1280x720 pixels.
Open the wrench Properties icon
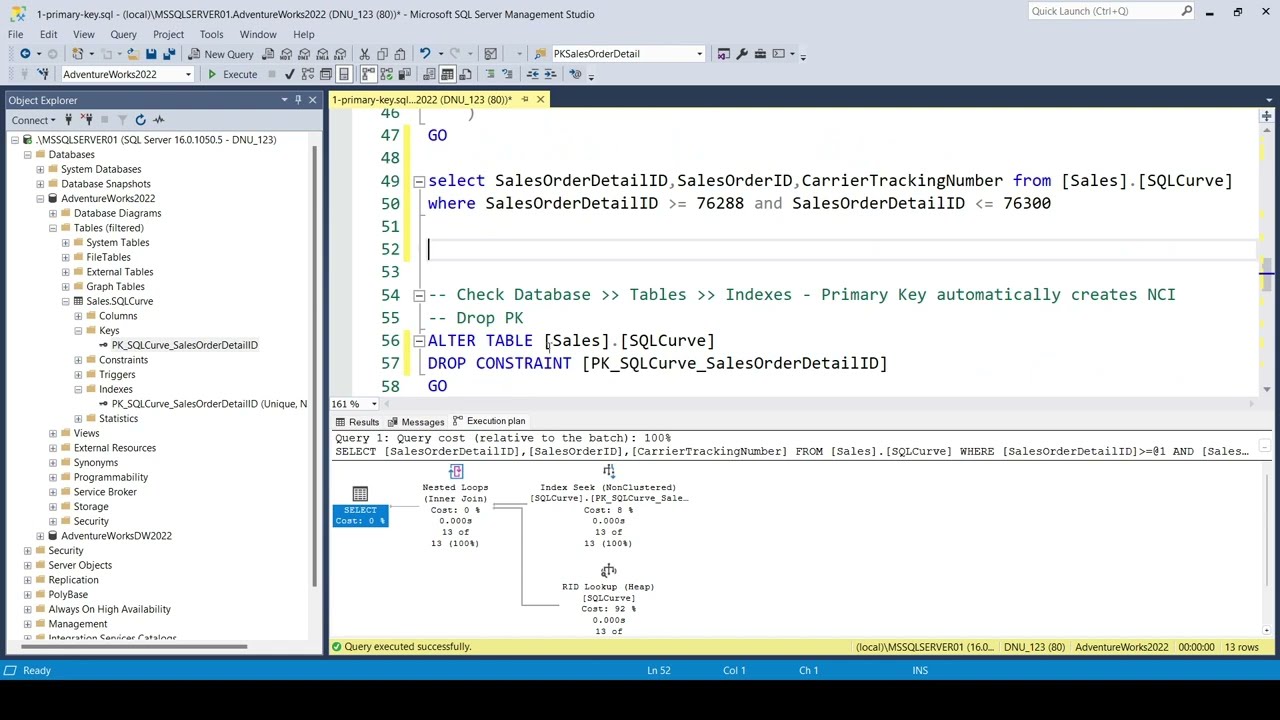point(742,54)
